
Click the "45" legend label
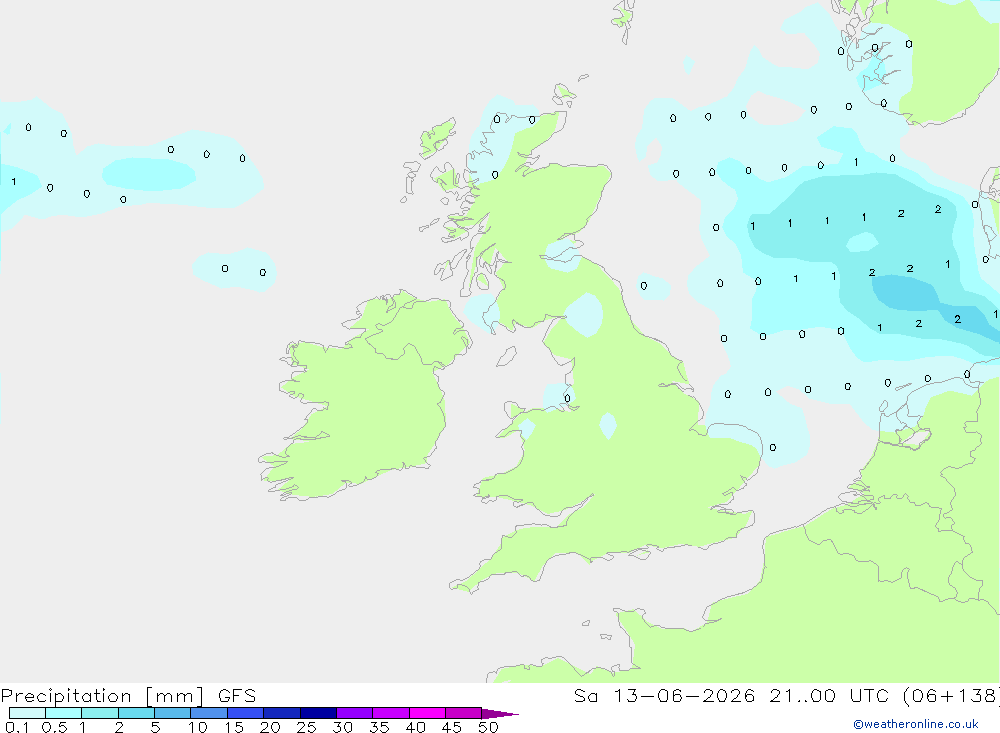pos(452,727)
